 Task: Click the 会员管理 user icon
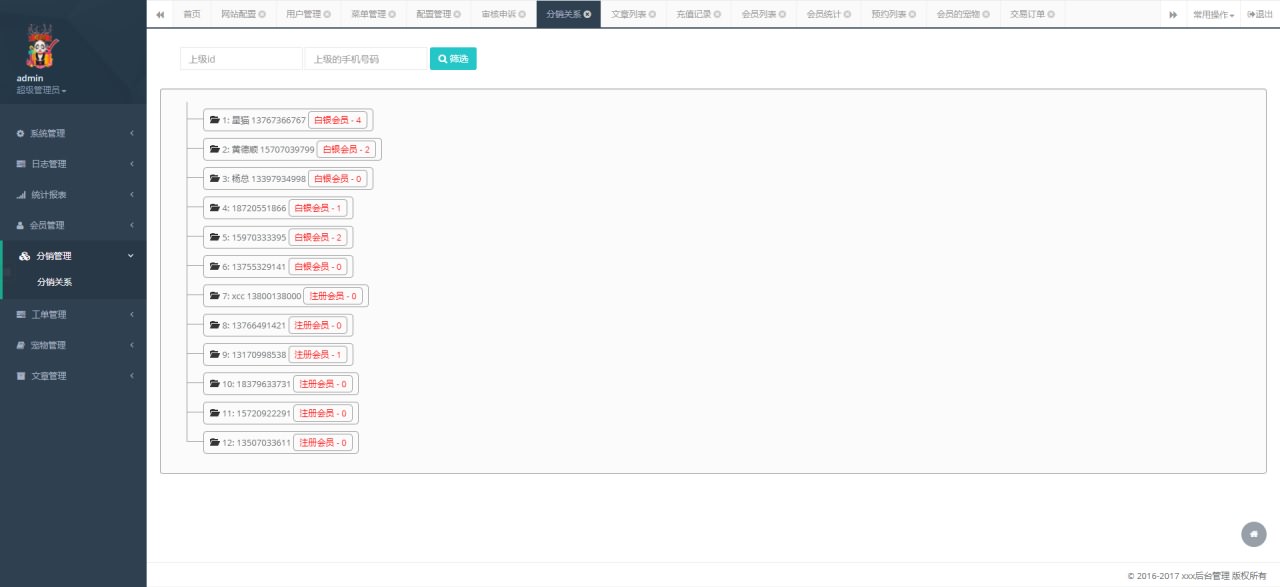tap(21, 225)
